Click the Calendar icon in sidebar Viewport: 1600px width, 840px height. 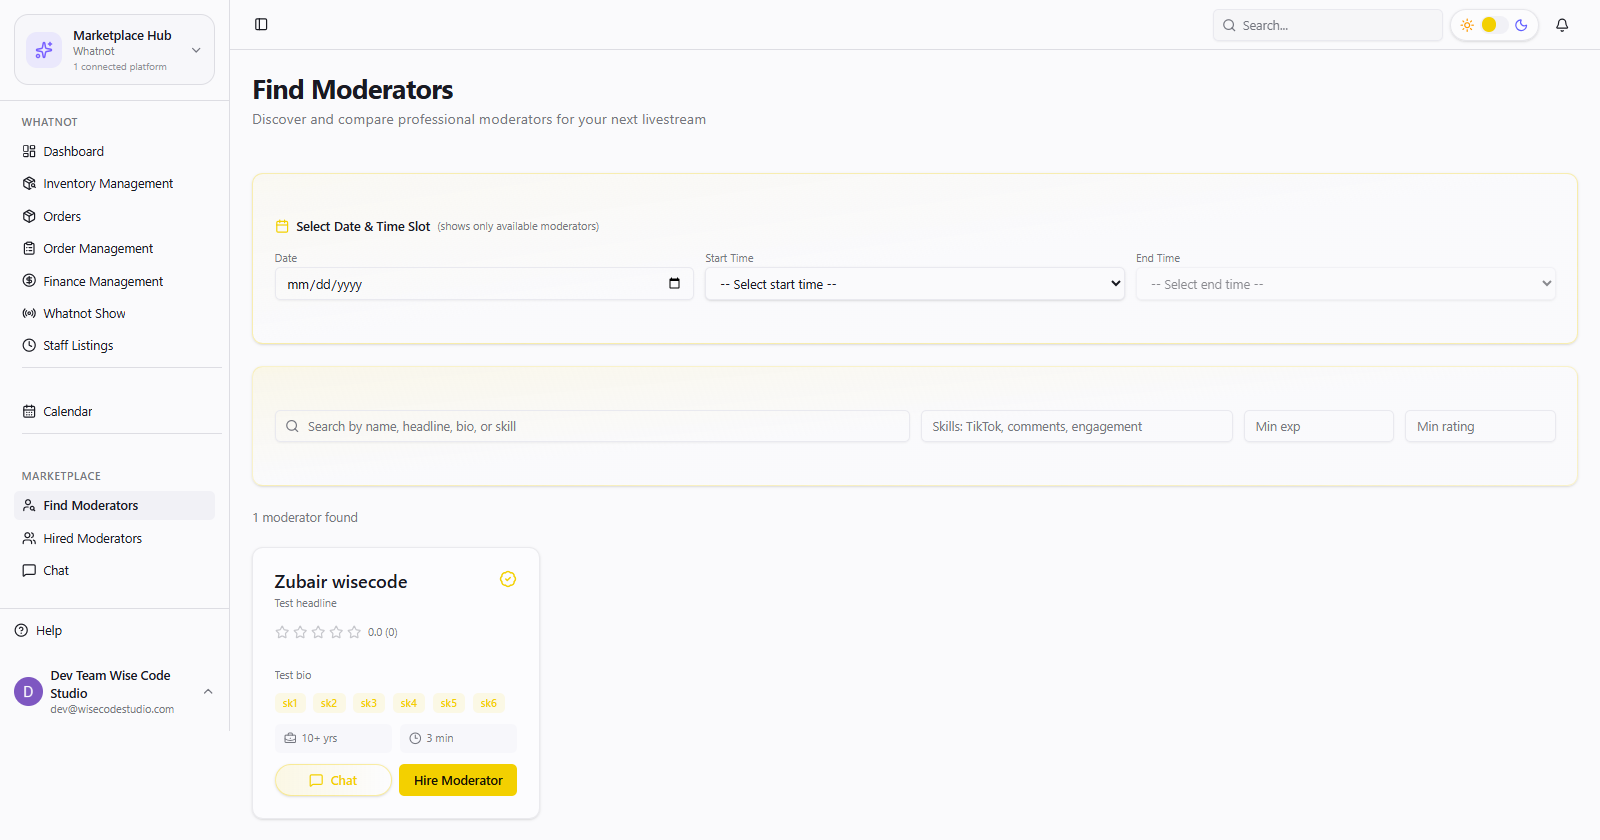29,411
